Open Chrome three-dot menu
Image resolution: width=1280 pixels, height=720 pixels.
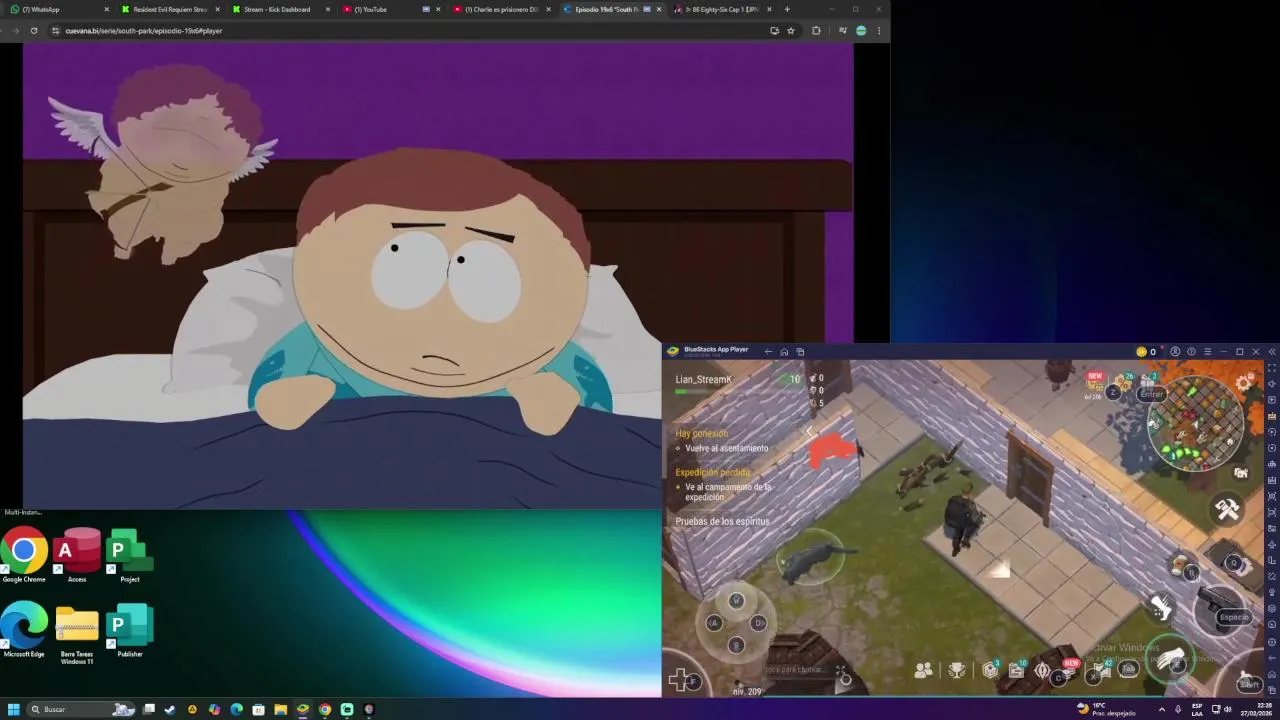coord(879,31)
